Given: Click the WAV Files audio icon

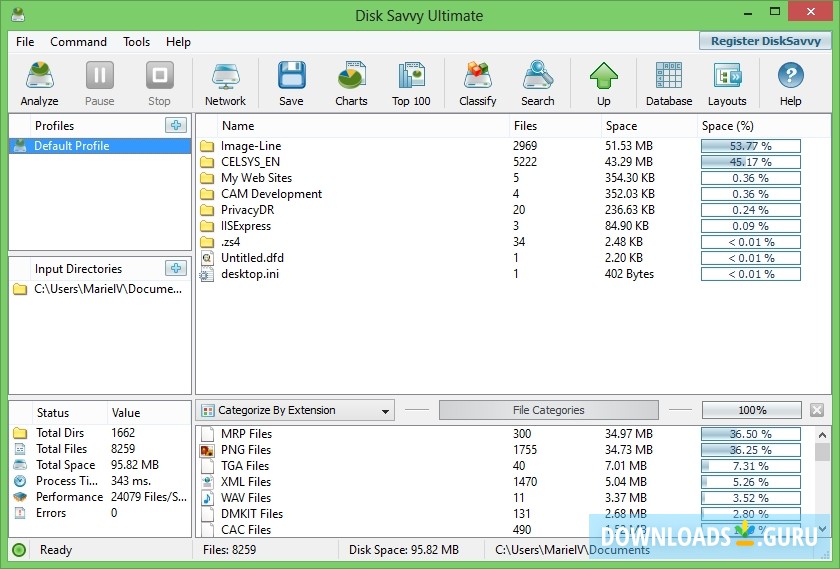Looking at the screenshot, I should [207, 498].
